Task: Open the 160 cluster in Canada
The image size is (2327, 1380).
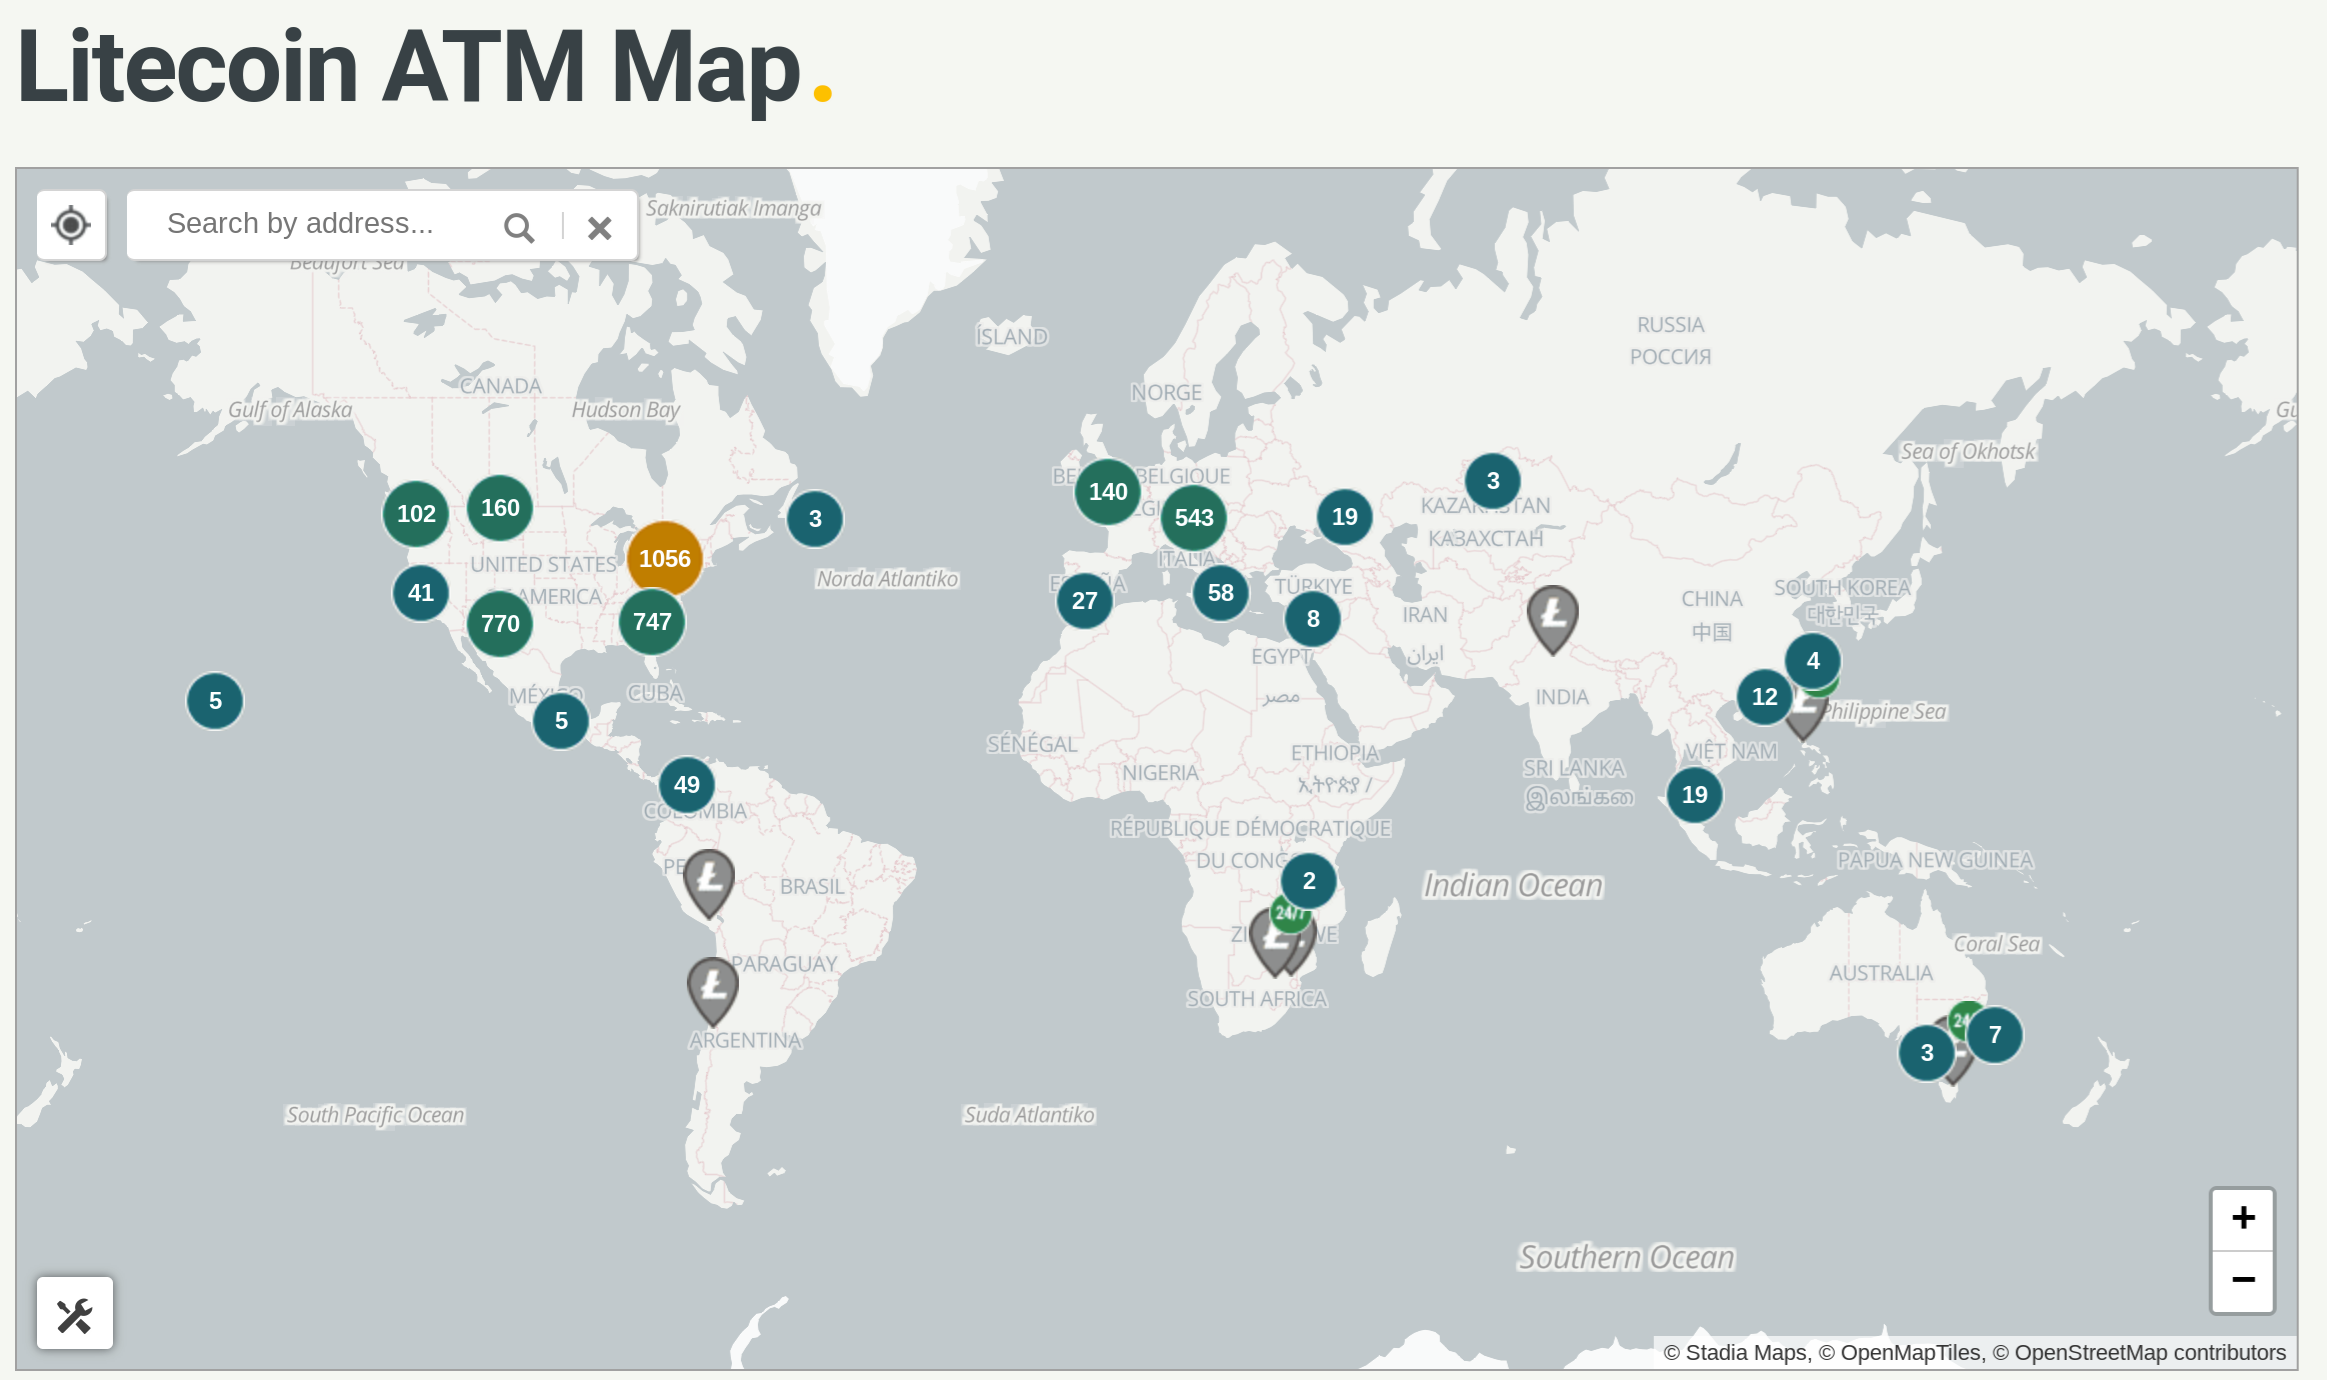Action: (500, 508)
